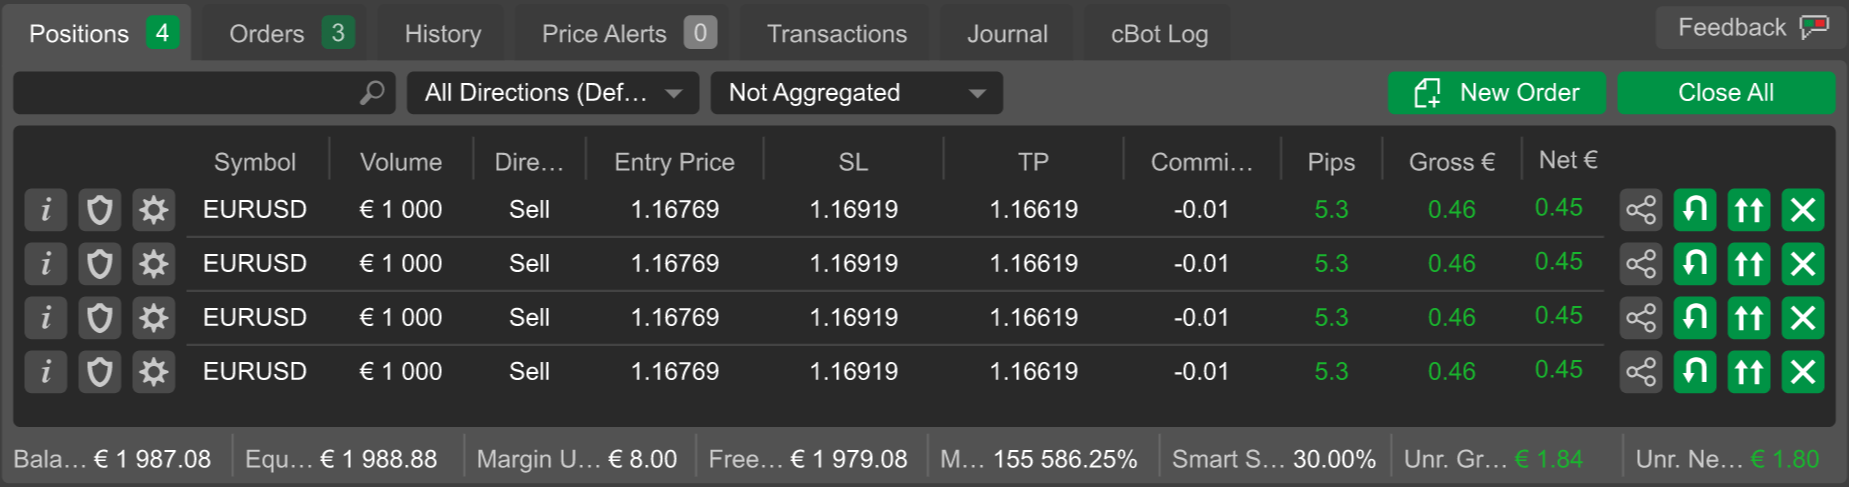Open the cBot Log tab
This screenshot has width=1849, height=487.
[1159, 33]
